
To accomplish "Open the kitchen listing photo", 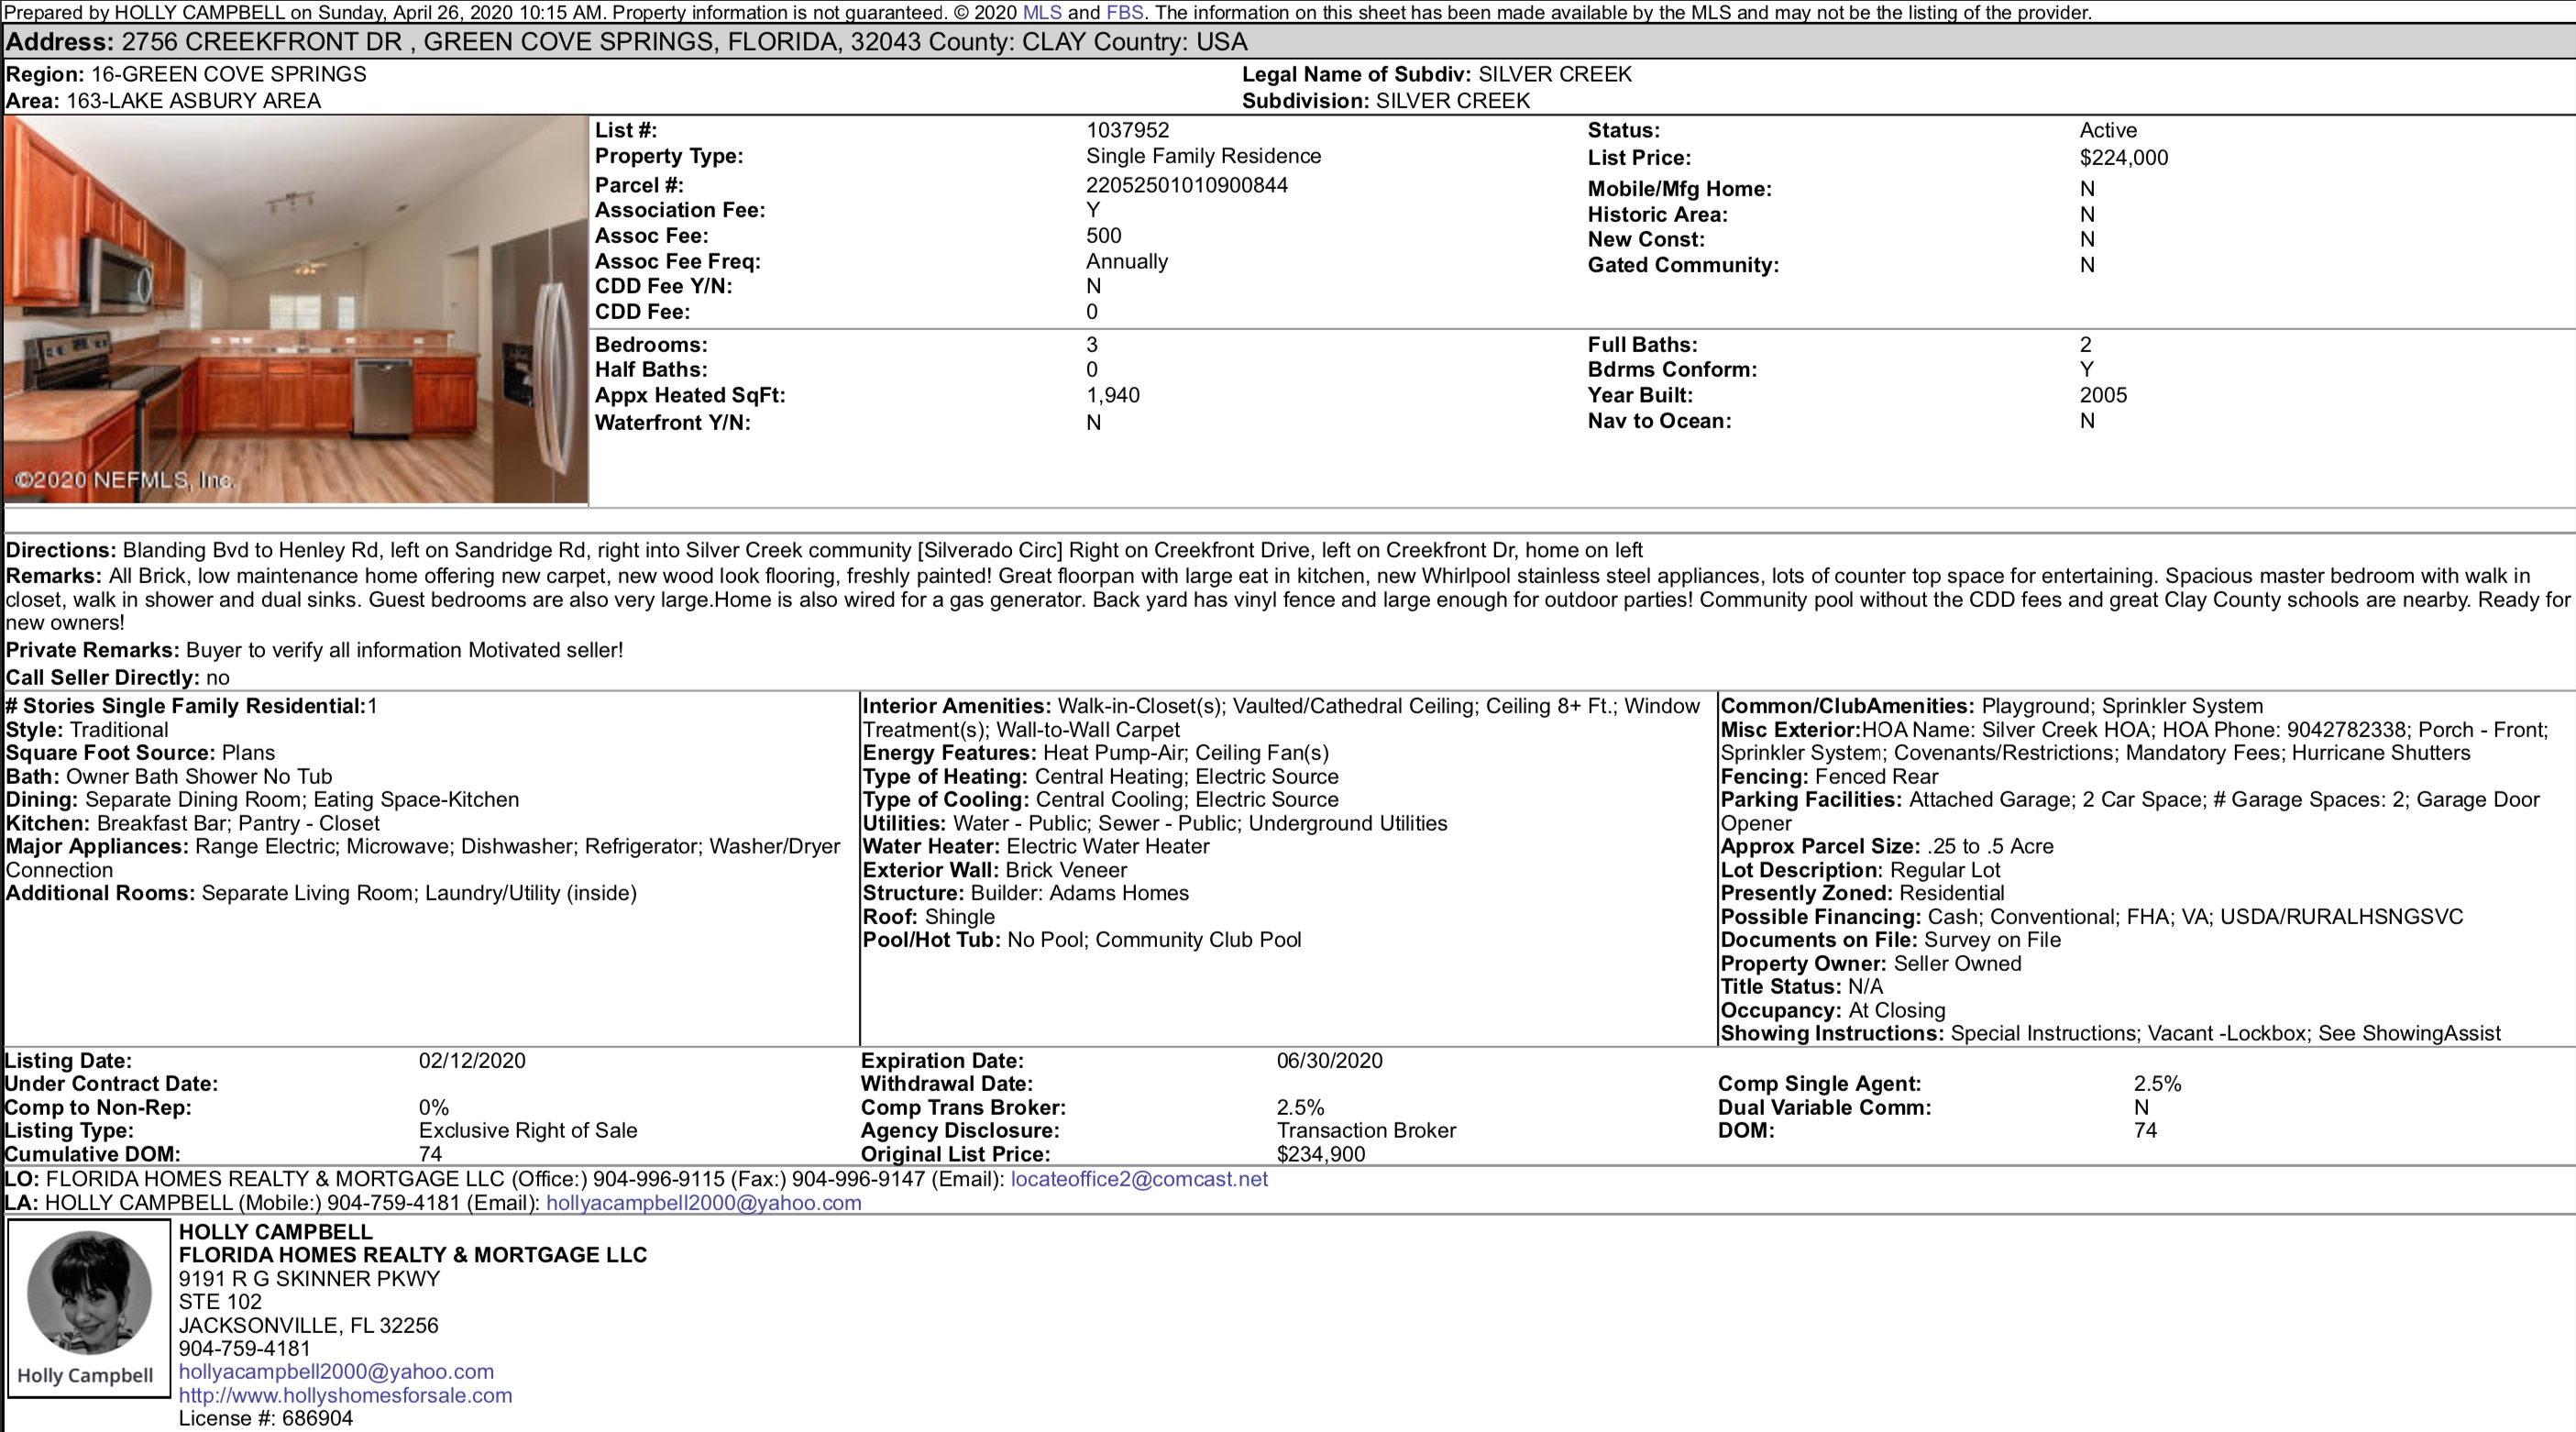I will click(x=296, y=310).
